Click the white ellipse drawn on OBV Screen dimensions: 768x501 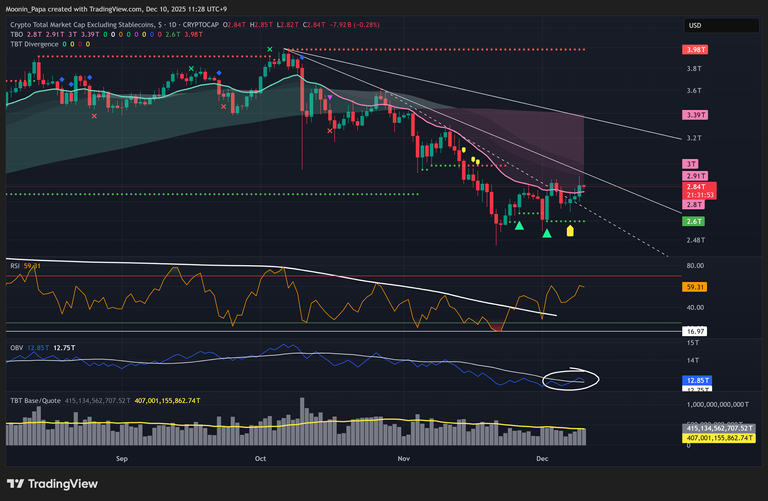(569, 380)
